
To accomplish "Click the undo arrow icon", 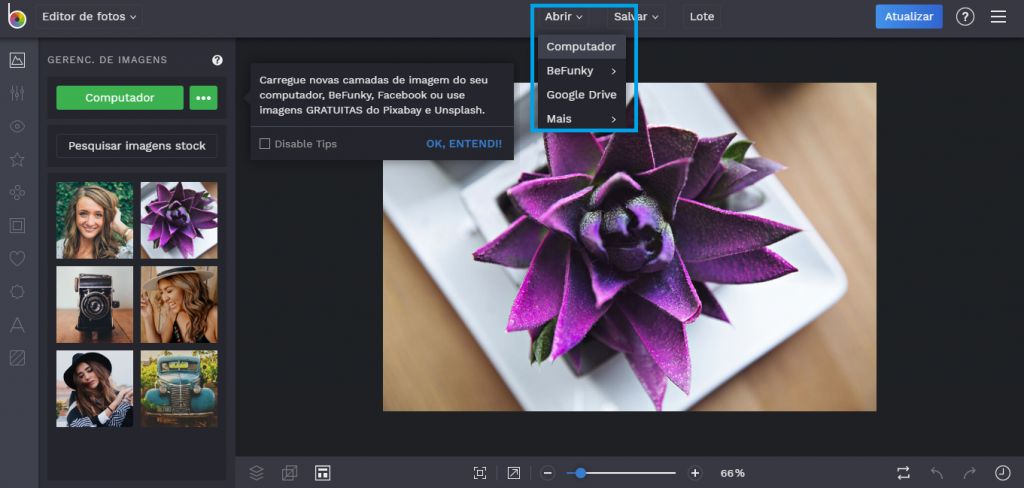I will [936, 473].
